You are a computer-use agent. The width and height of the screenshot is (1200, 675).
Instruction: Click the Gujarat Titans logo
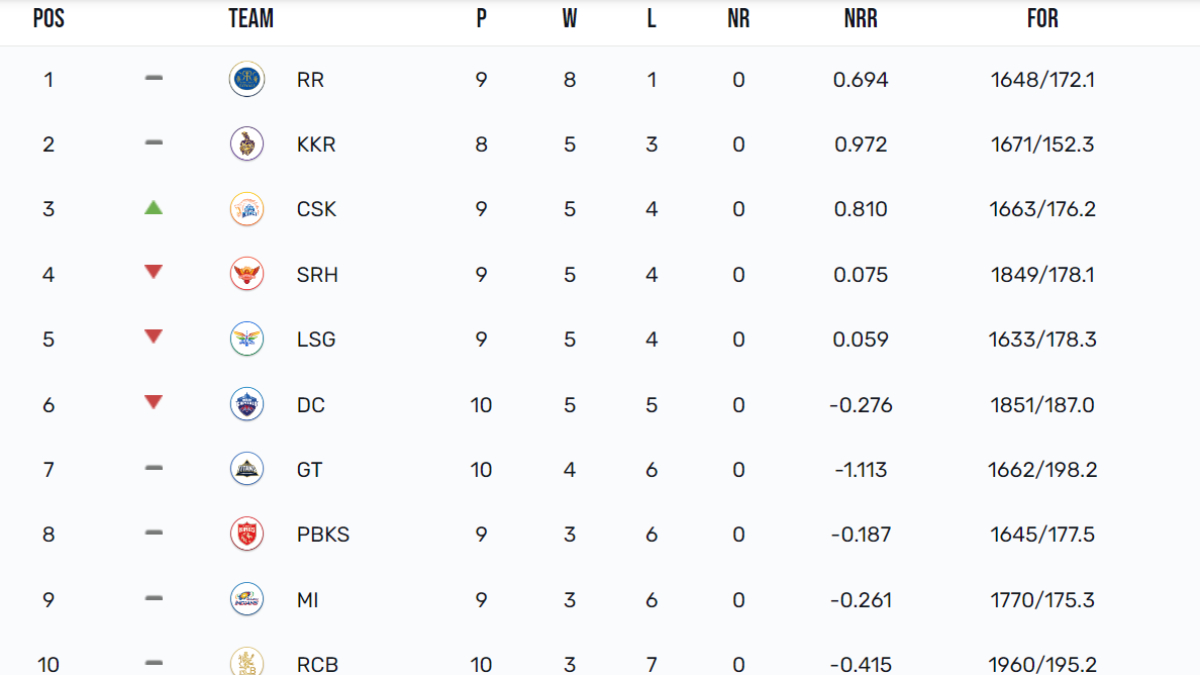pos(247,469)
